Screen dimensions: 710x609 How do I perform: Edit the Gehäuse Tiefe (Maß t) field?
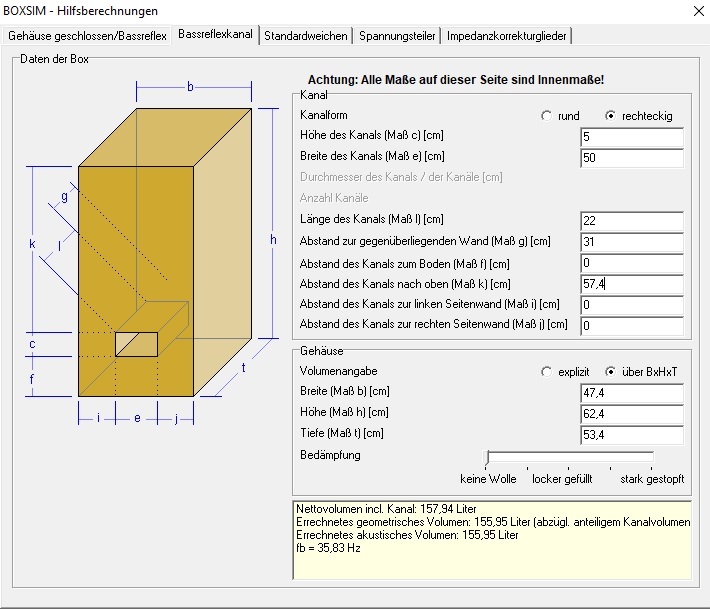coord(631,435)
